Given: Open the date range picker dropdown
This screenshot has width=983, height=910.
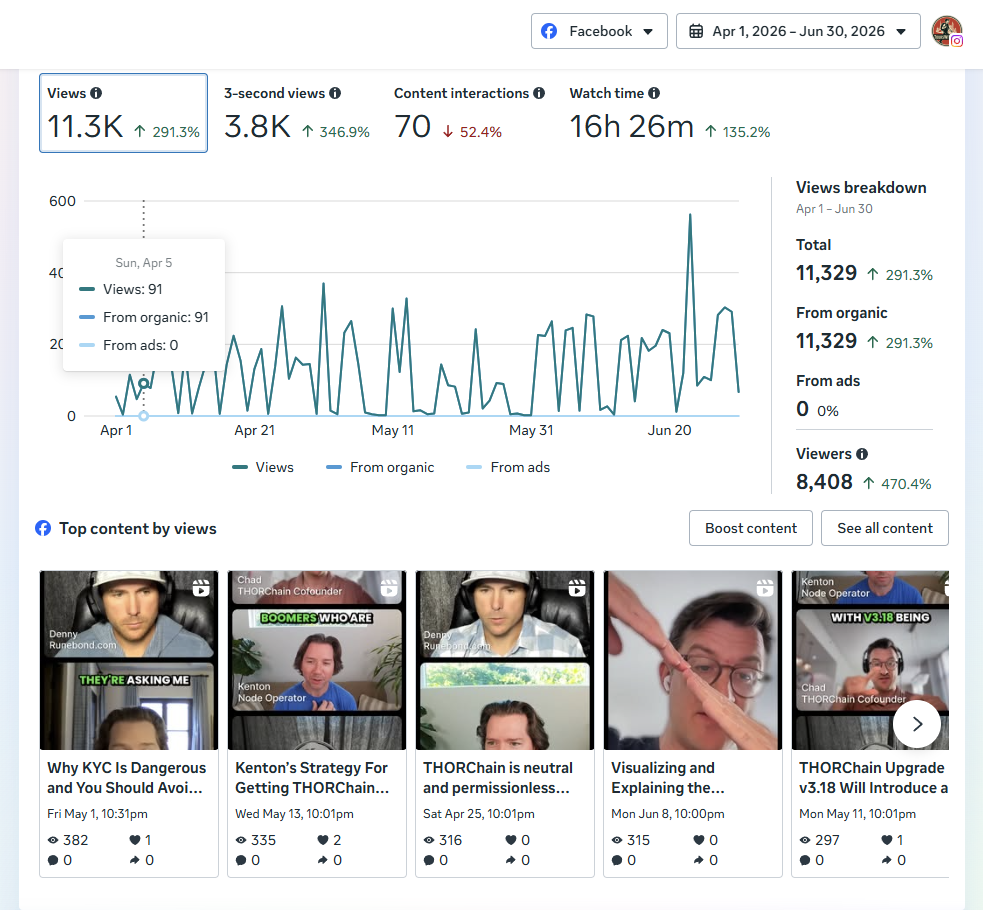Looking at the screenshot, I should click(x=798, y=31).
